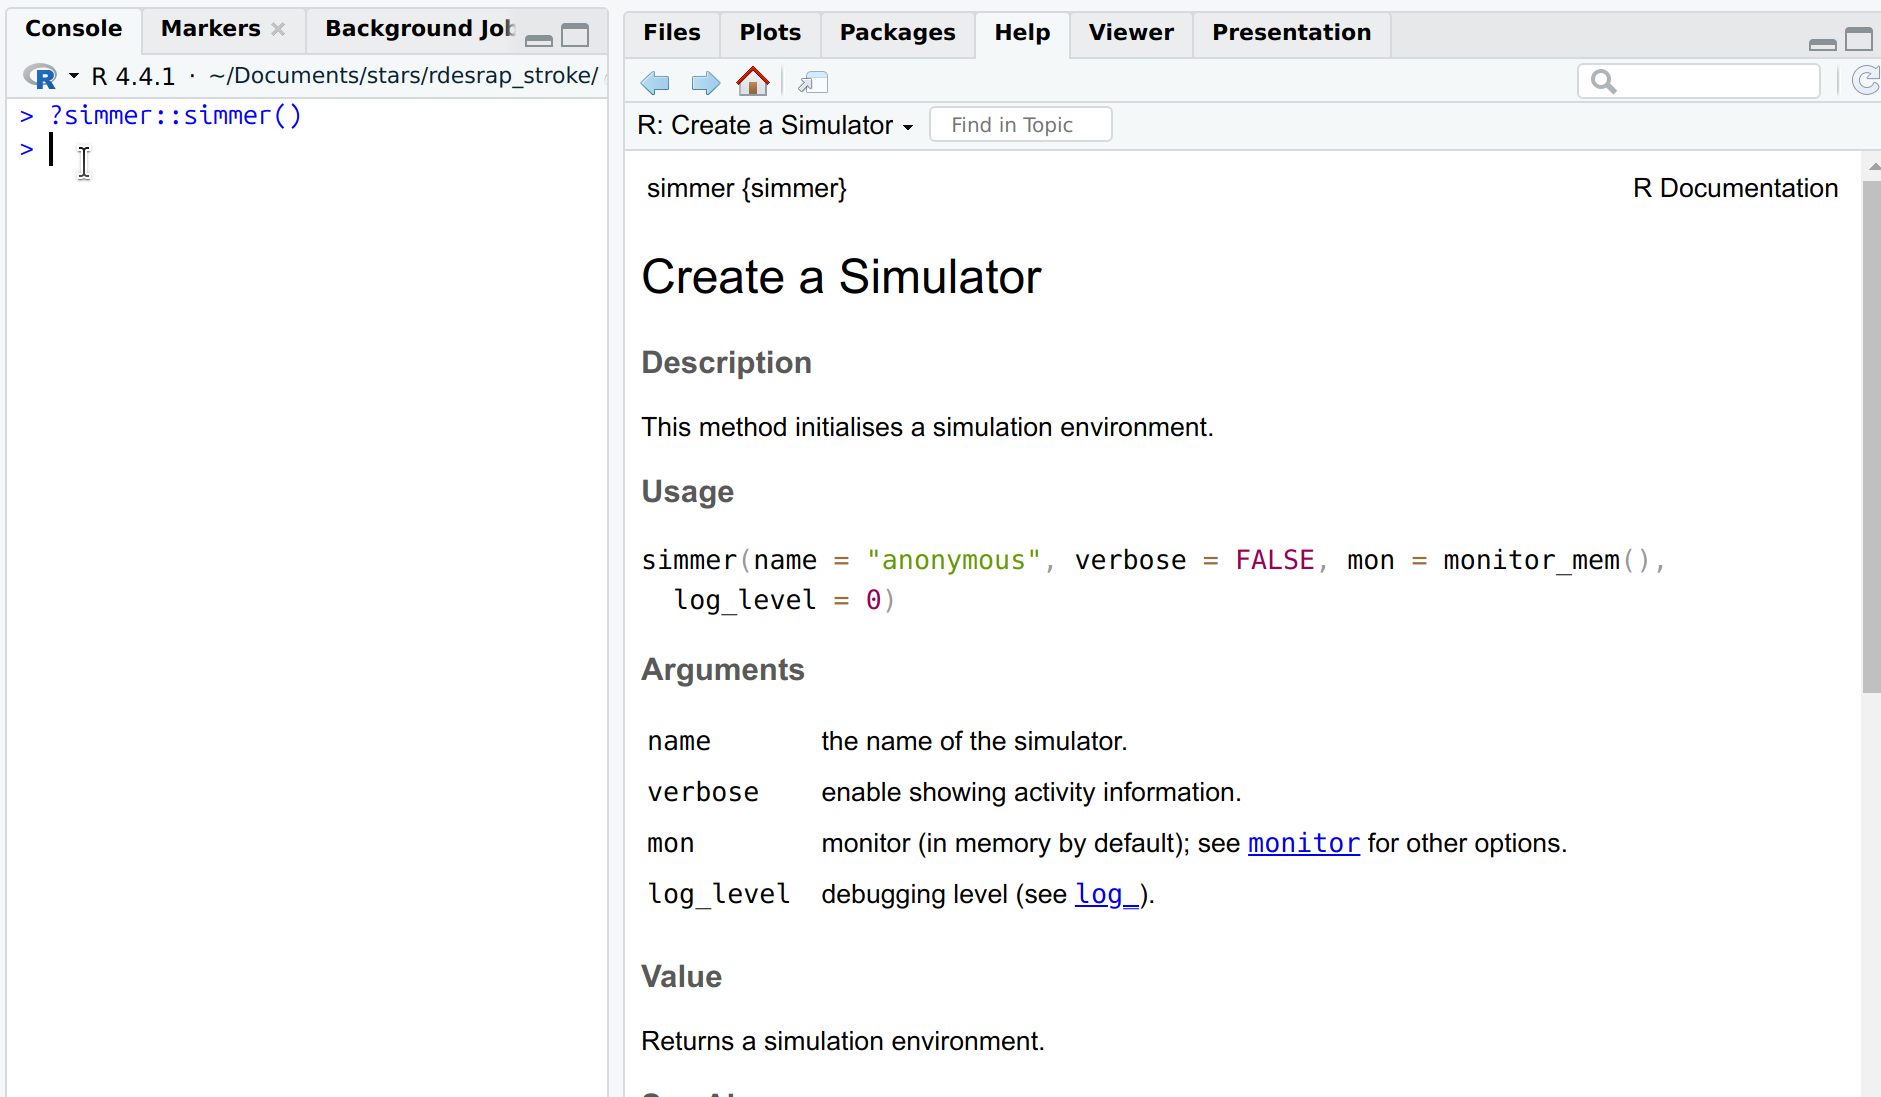Go back to previous help topic
The height and width of the screenshot is (1097, 1881).
point(655,82)
